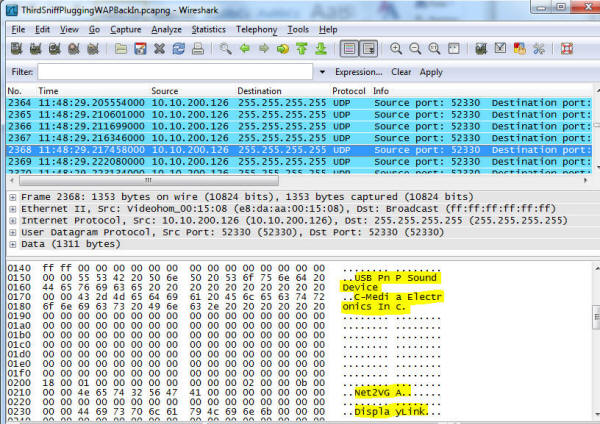Viewport: 600px width, 424px height.
Task: Save this capture file
Action: pos(140,49)
